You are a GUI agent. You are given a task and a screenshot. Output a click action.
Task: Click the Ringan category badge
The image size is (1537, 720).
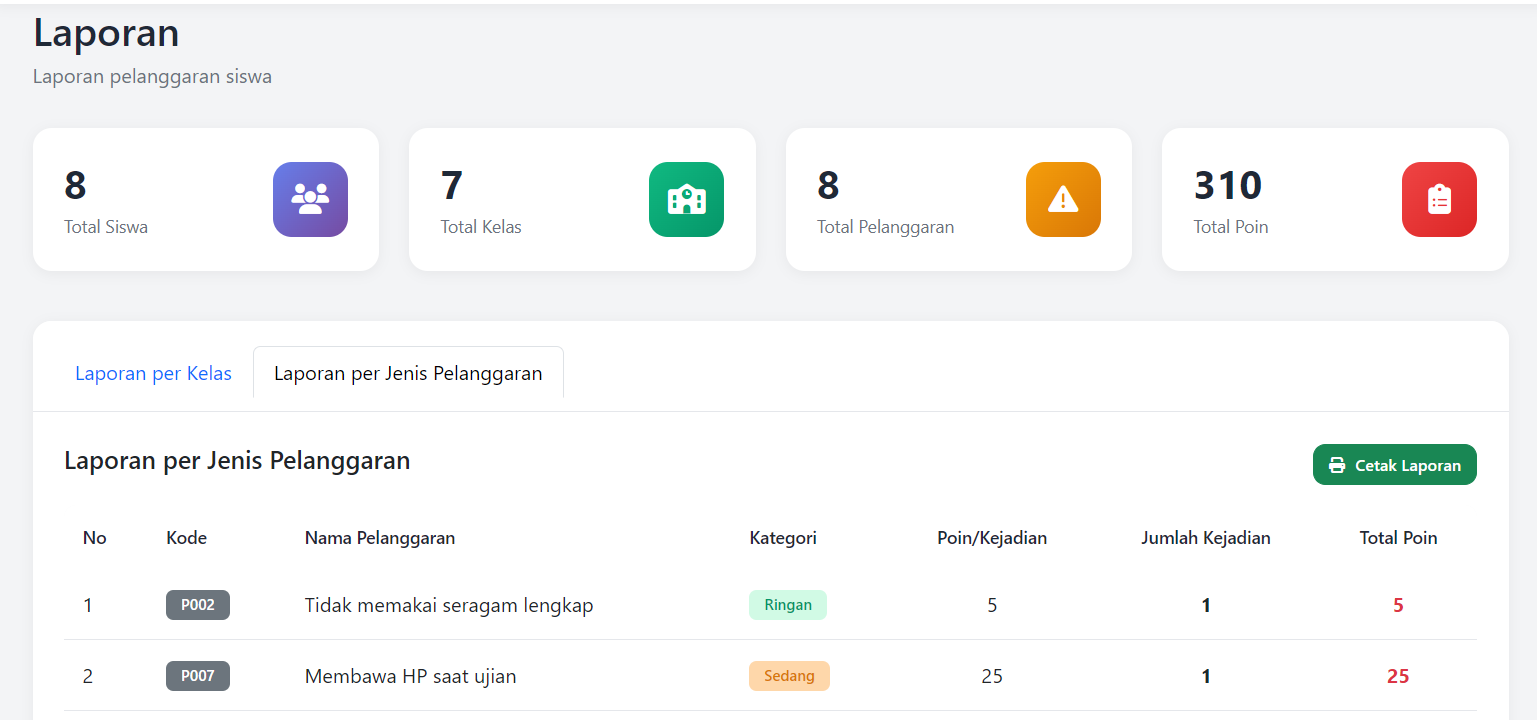click(x=788, y=605)
